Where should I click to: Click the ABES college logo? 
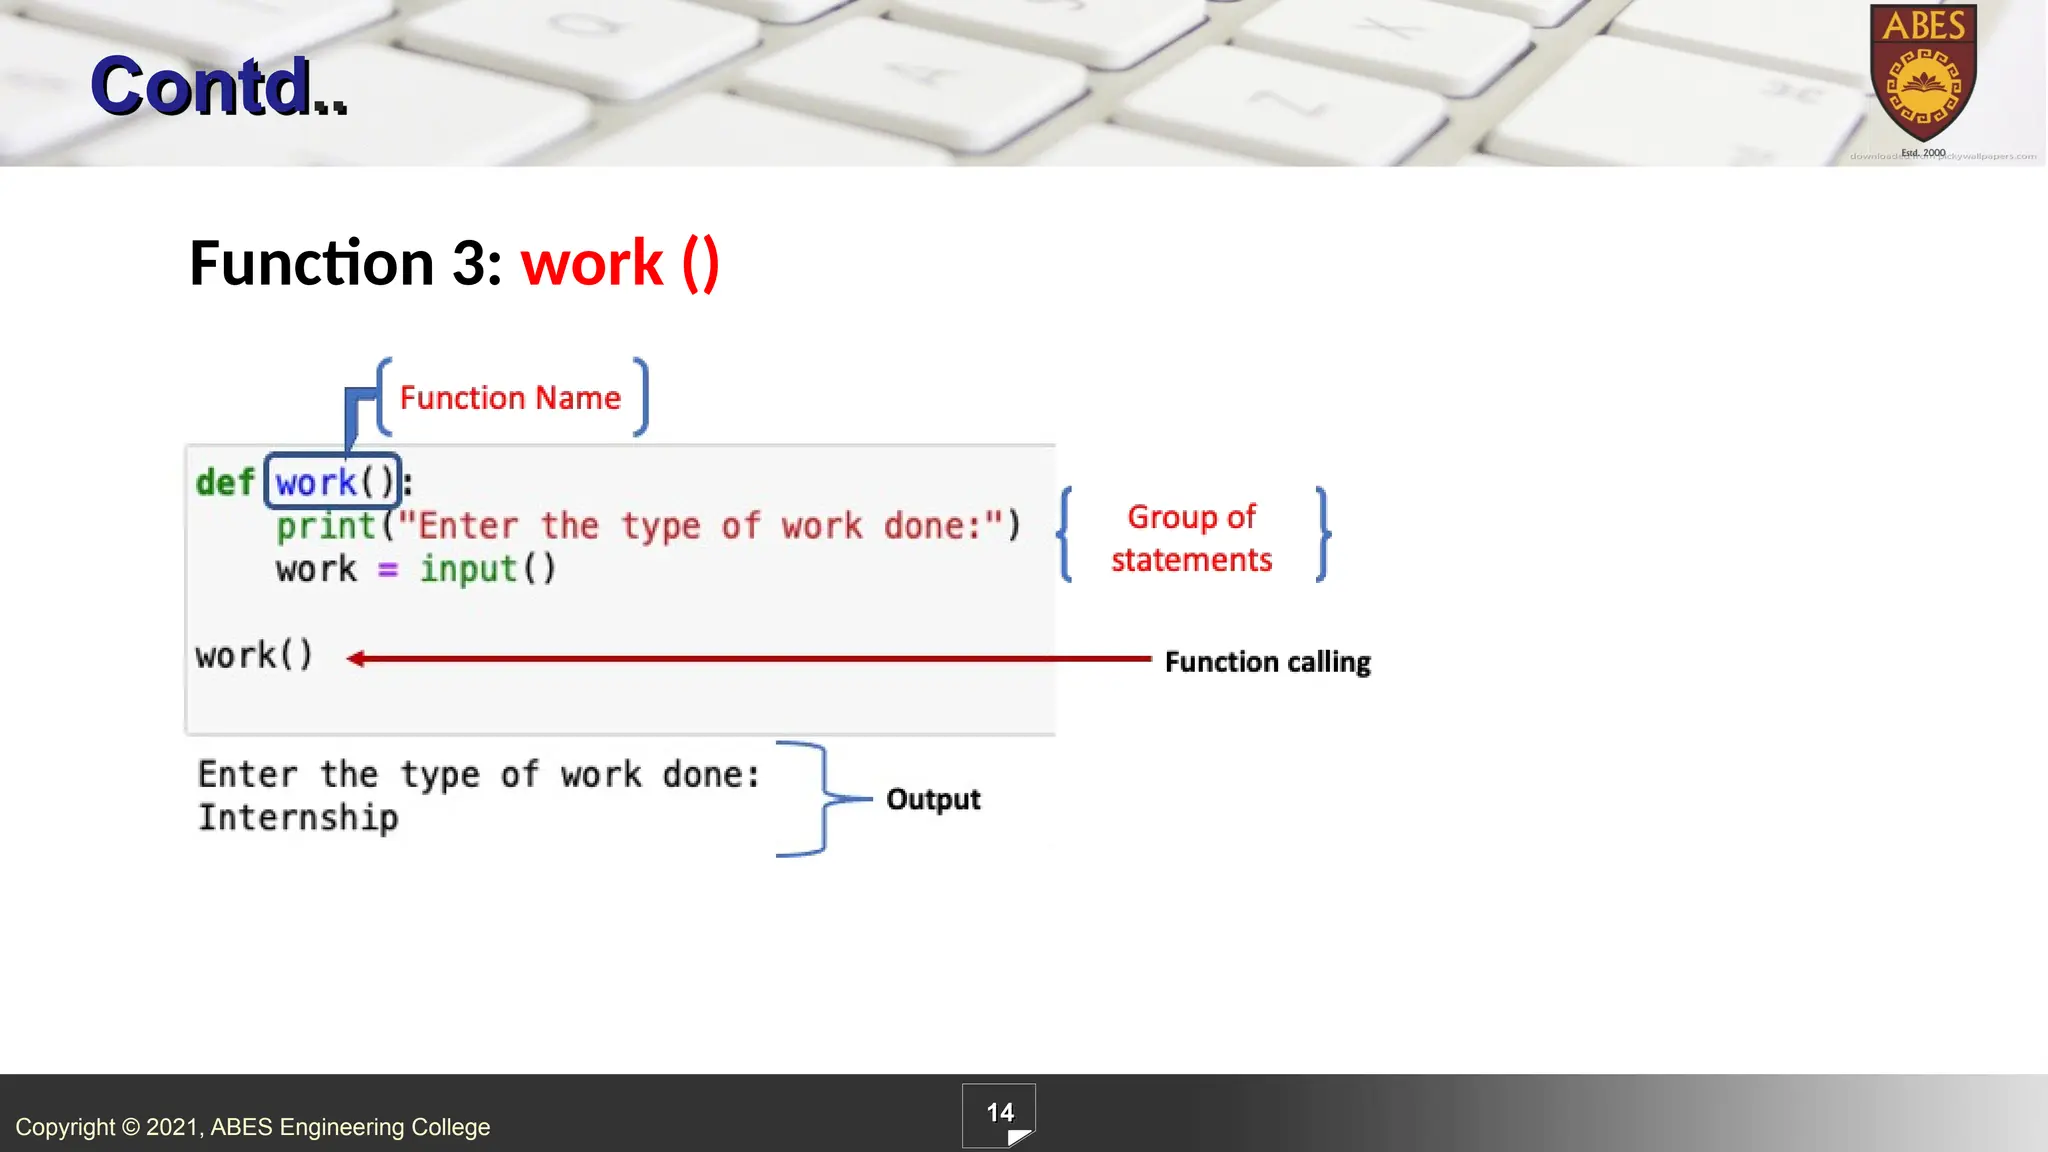[x=1922, y=75]
